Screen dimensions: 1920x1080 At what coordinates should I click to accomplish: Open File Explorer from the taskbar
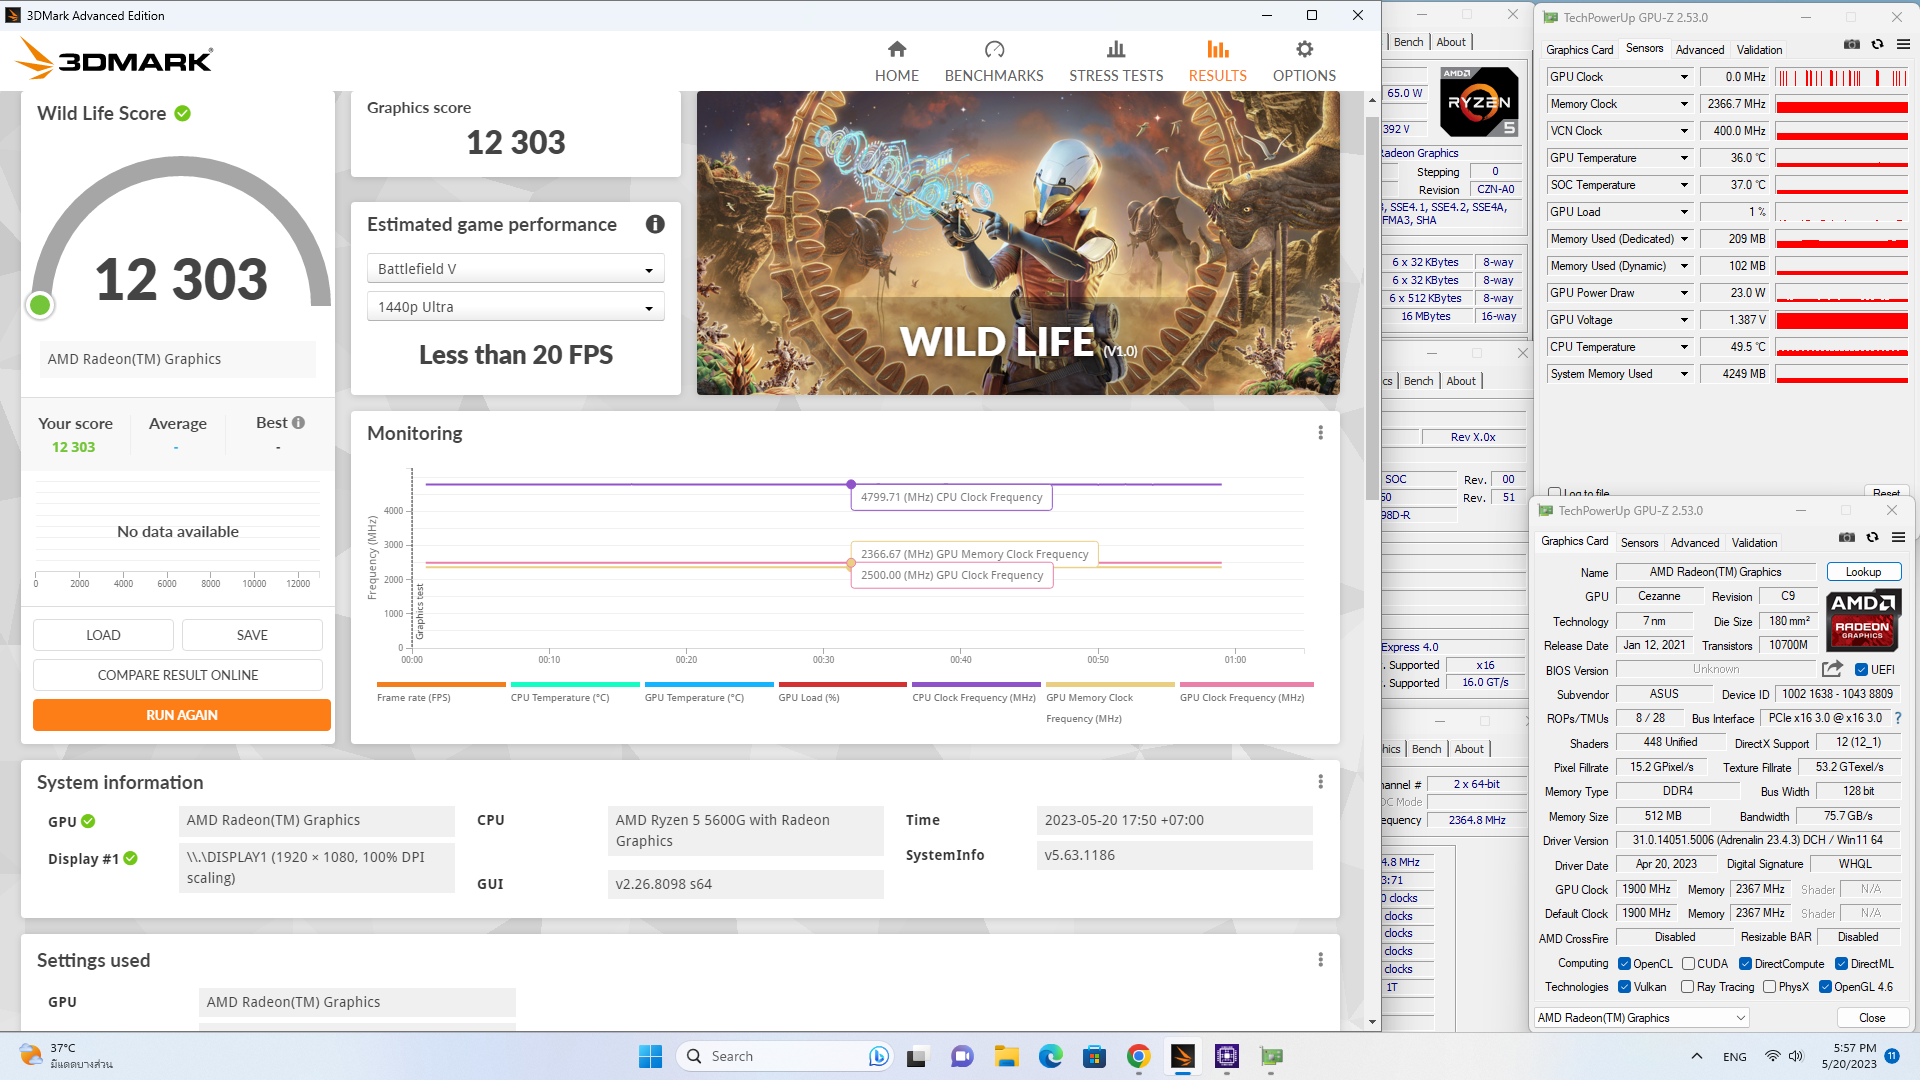(x=1006, y=1056)
